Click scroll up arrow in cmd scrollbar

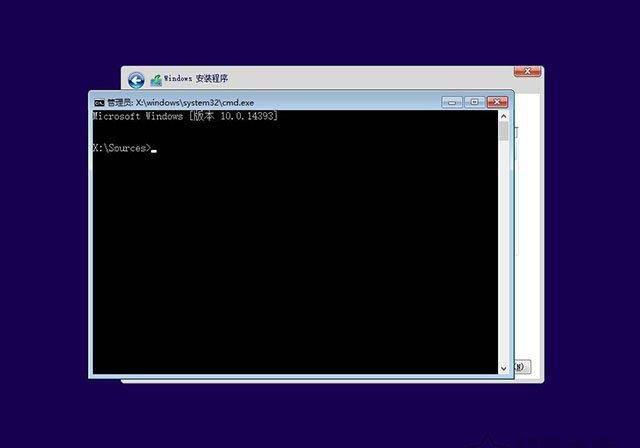tap(504, 116)
